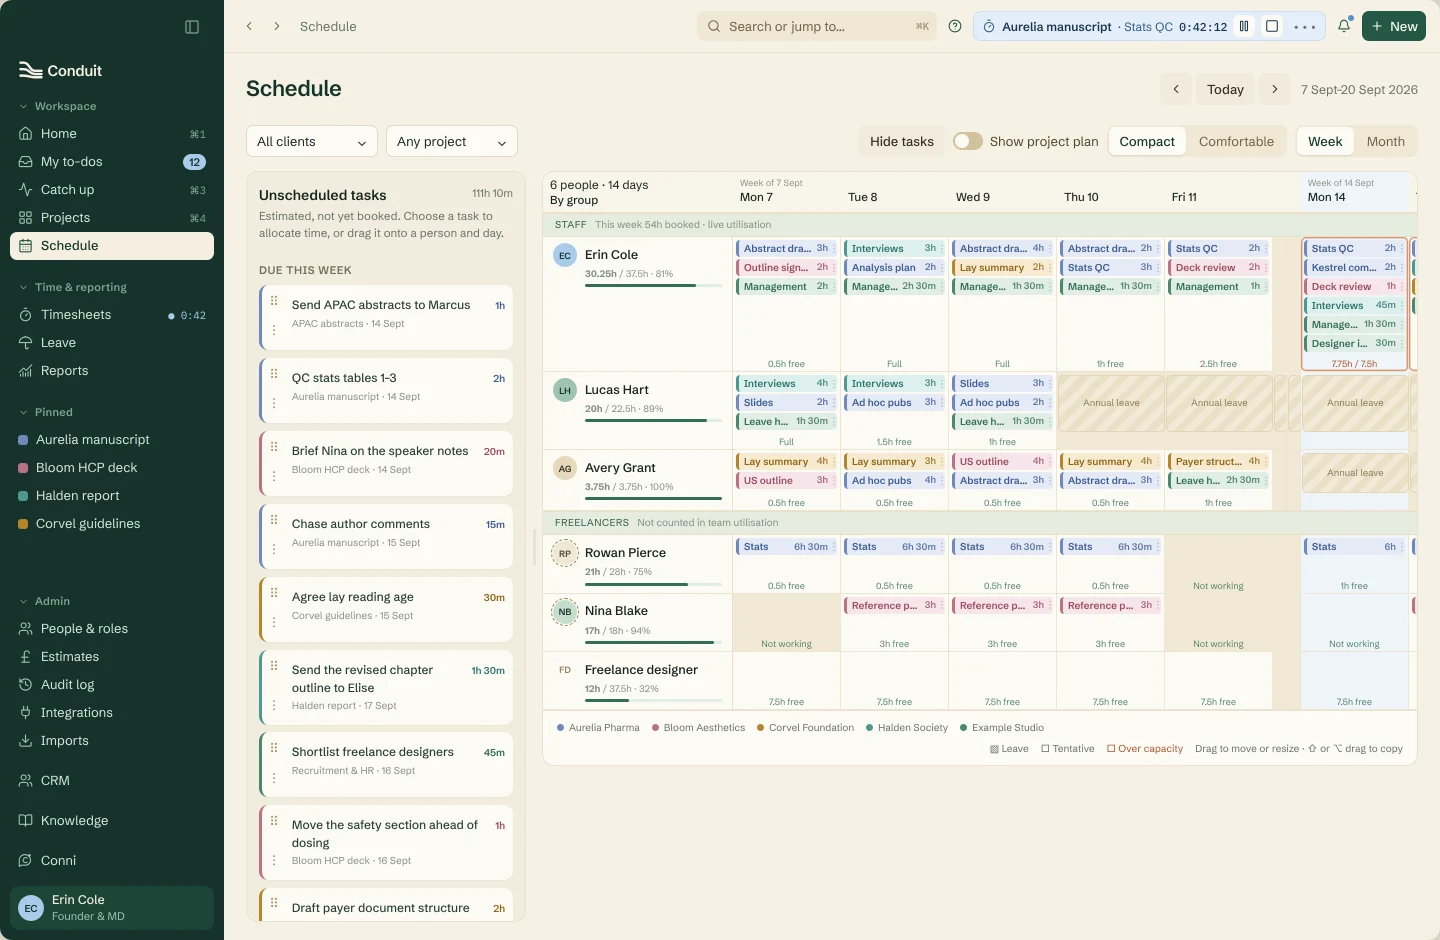Jump to Today in the schedule

(1225, 89)
